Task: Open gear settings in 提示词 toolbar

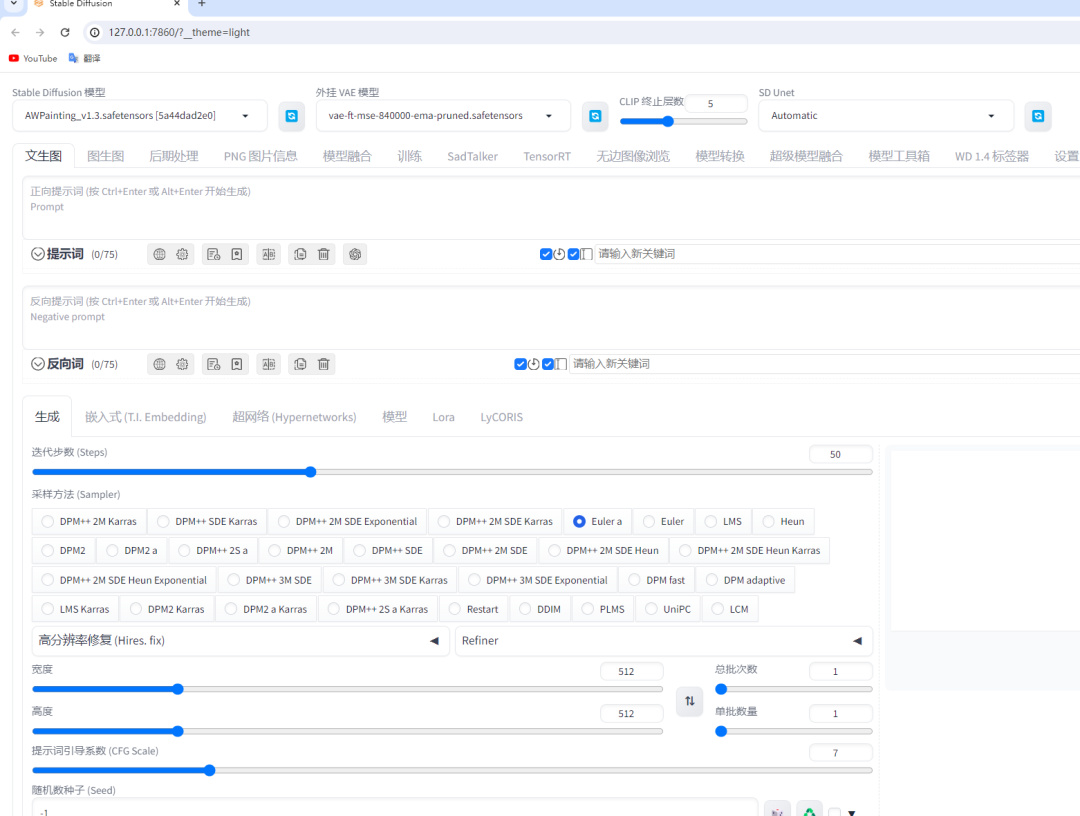Action: click(x=182, y=254)
